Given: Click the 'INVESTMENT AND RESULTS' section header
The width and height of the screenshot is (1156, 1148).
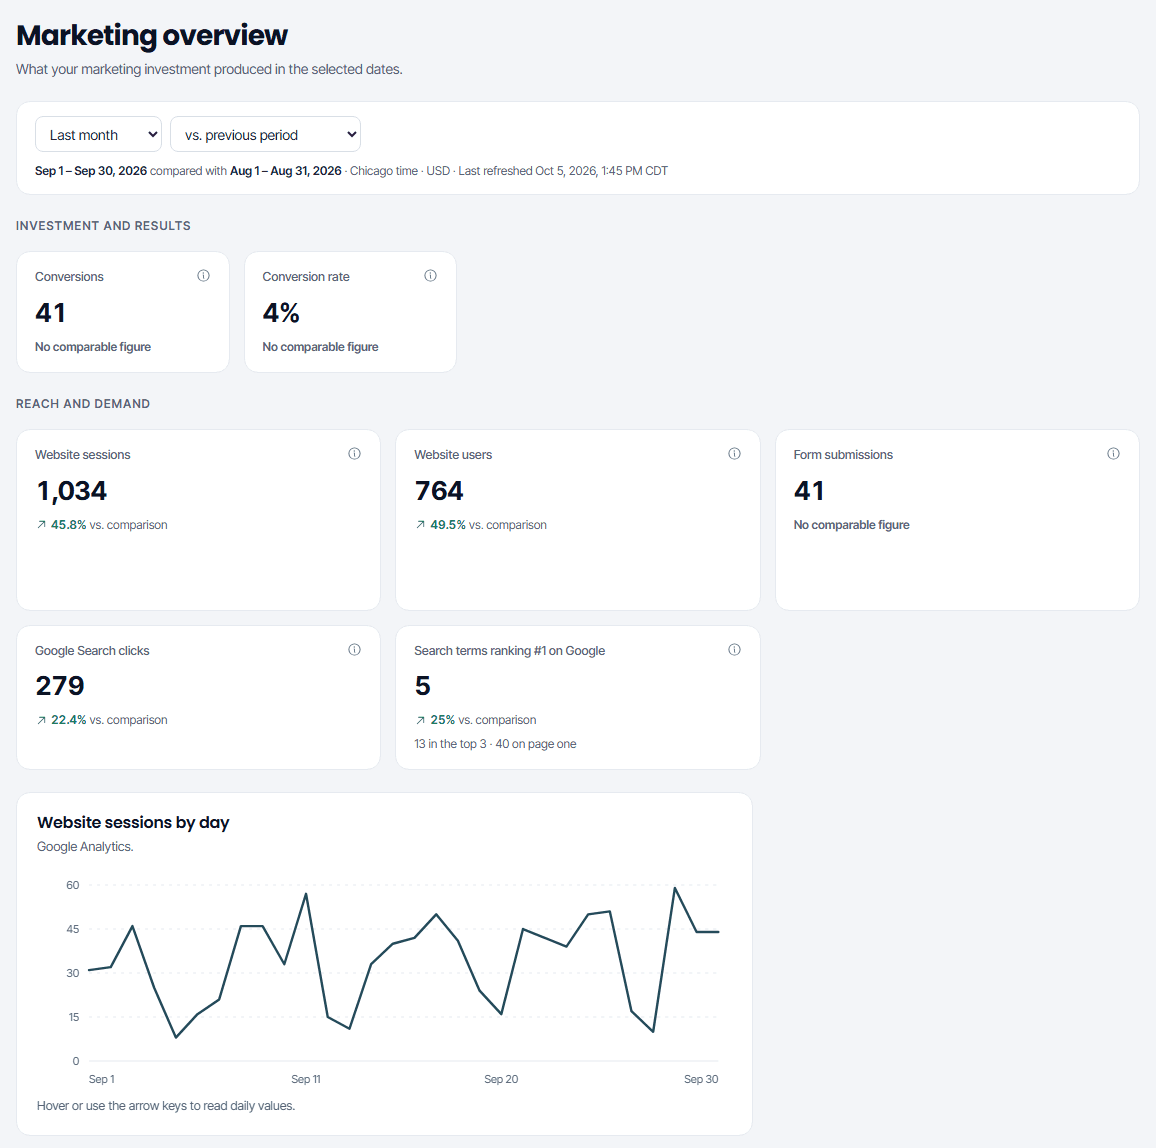Looking at the screenshot, I should click(x=103, y=226).
